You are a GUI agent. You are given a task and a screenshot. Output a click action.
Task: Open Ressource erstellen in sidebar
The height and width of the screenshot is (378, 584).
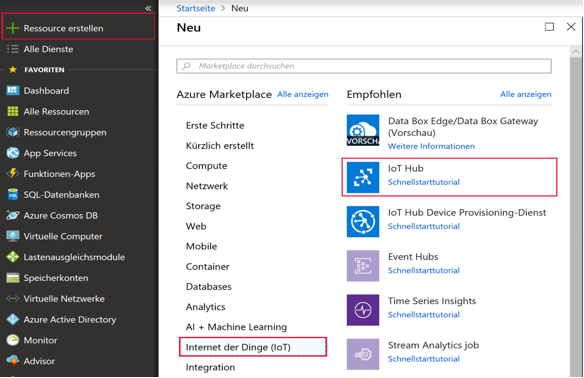[x=78, y=26]
